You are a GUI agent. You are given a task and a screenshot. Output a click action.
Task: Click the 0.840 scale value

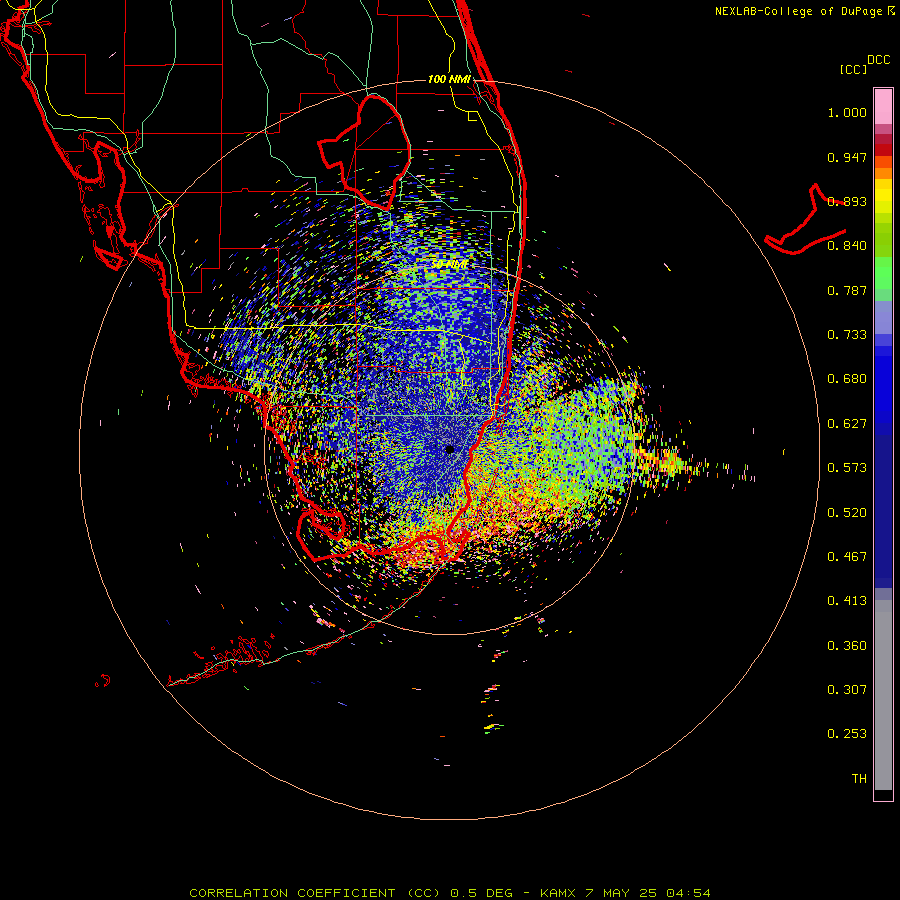847,246
